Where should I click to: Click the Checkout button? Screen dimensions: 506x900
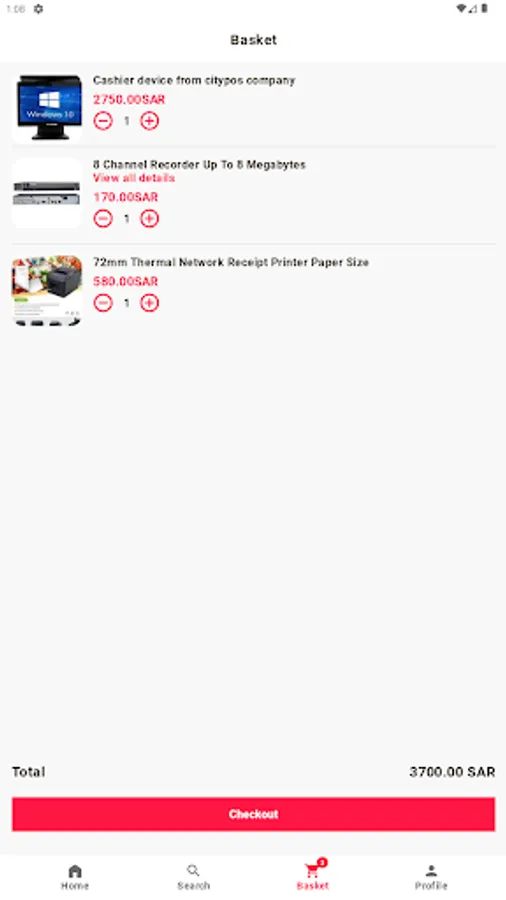(x=253, y=814)
